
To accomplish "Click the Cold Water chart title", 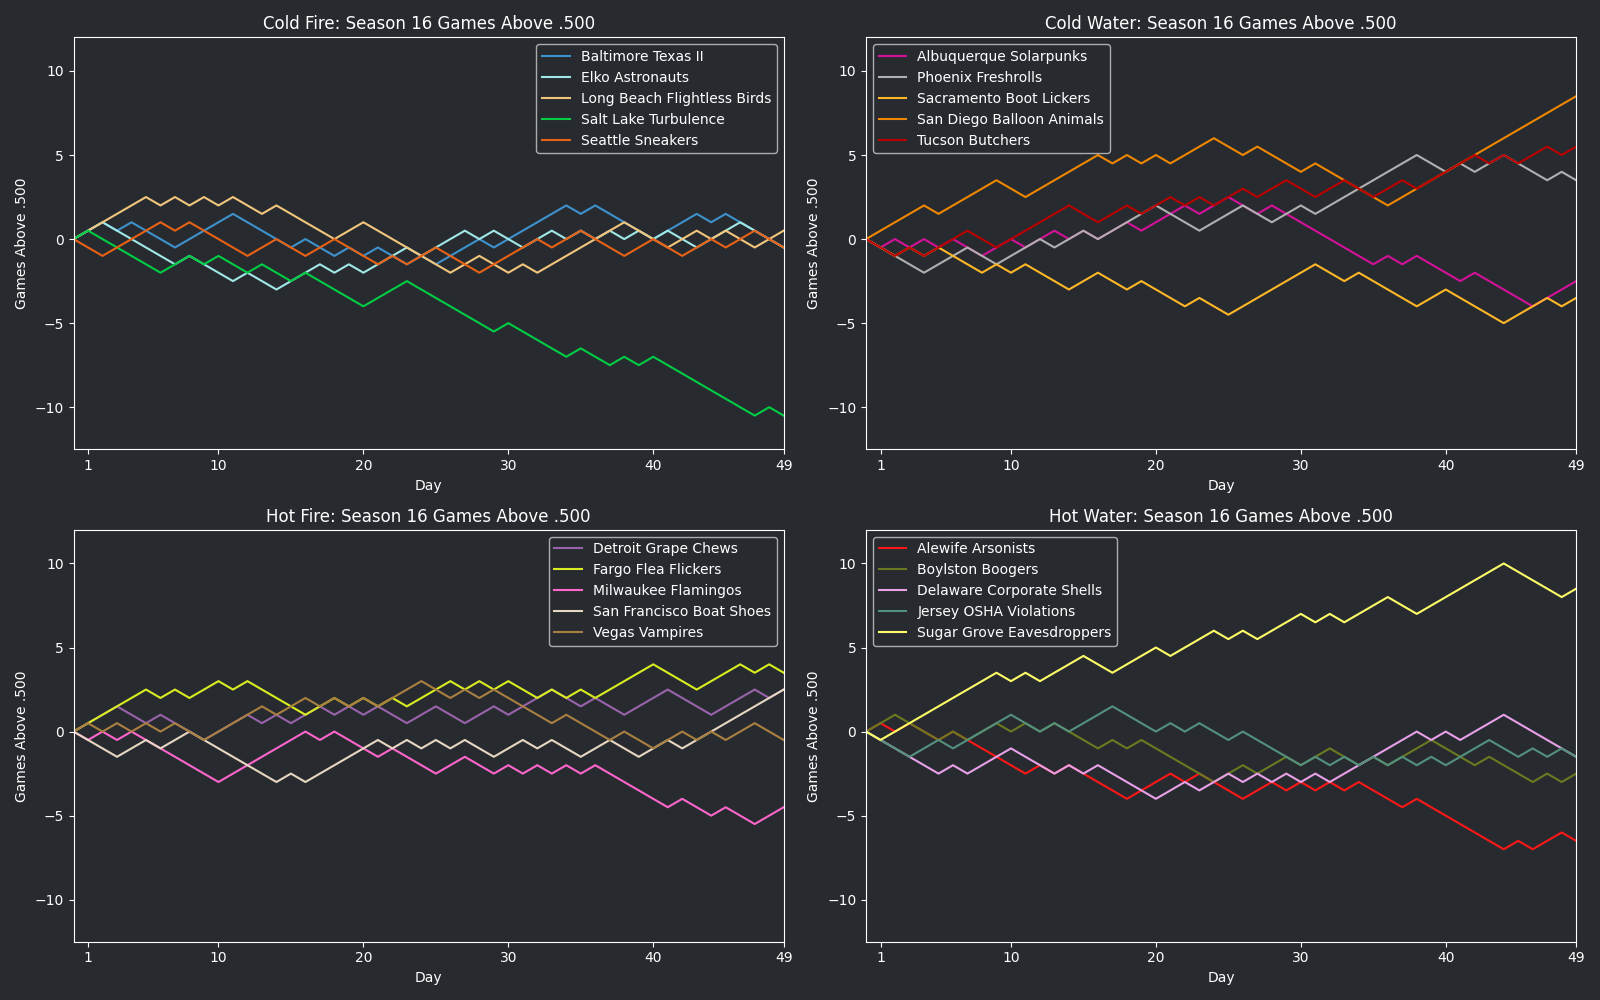I will [1220, 23].
